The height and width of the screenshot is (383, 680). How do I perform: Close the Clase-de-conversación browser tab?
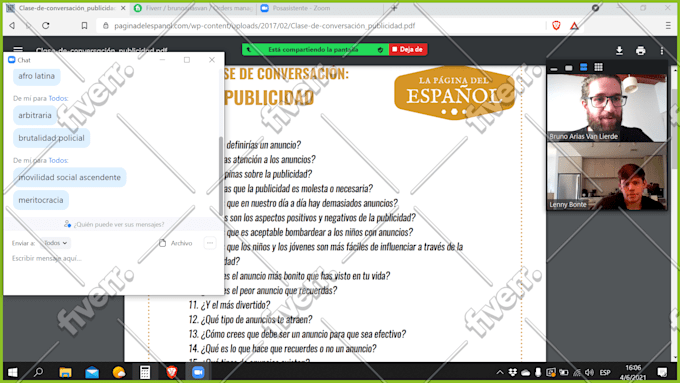123,8
